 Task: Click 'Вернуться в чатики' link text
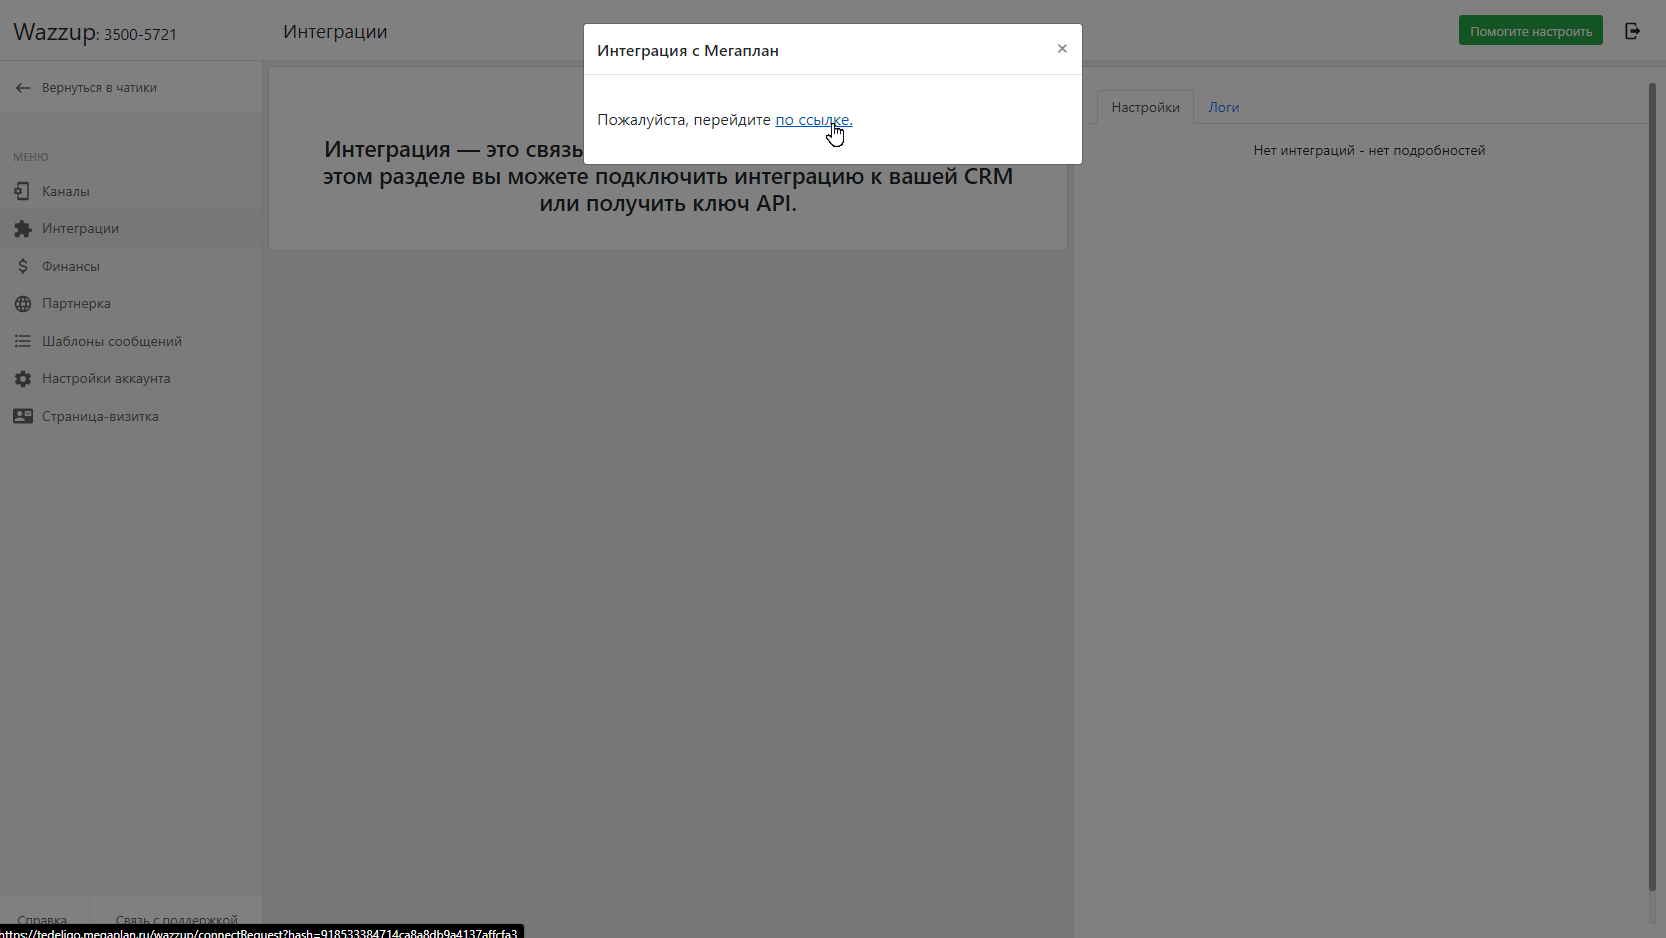coord(99,88)
